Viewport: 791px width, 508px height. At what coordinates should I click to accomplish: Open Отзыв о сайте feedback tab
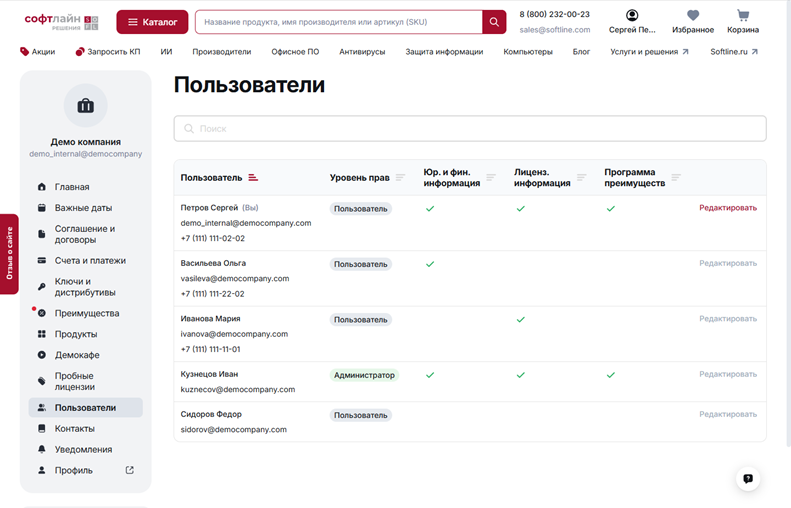(9, 254)
